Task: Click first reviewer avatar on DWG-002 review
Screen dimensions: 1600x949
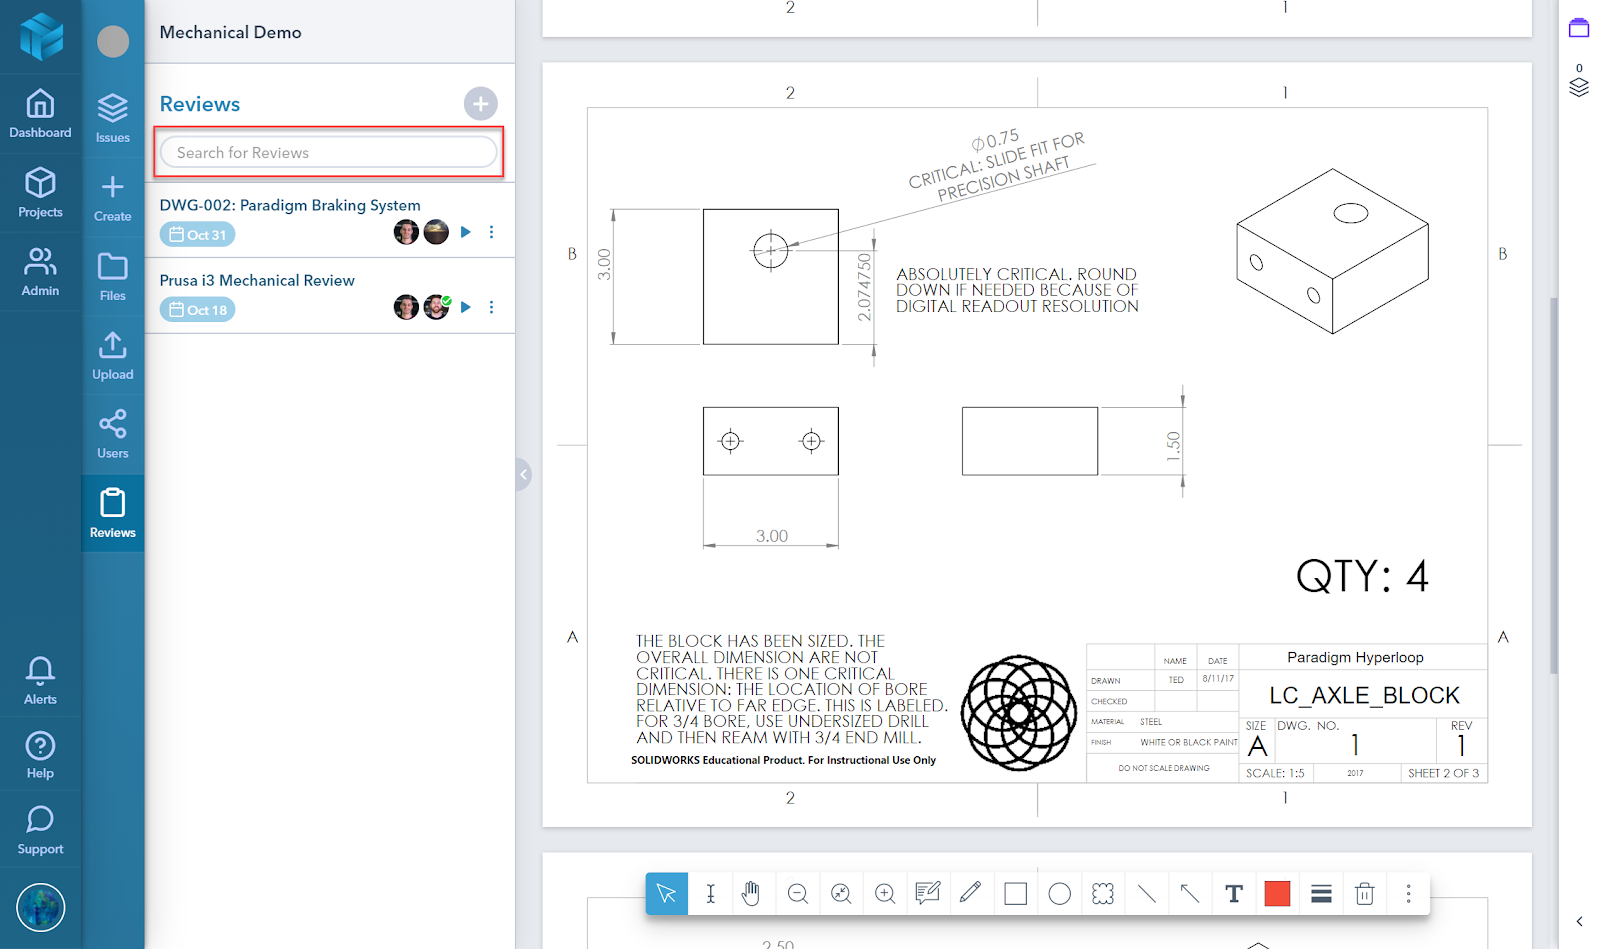Action: click(x=406, y=232)
